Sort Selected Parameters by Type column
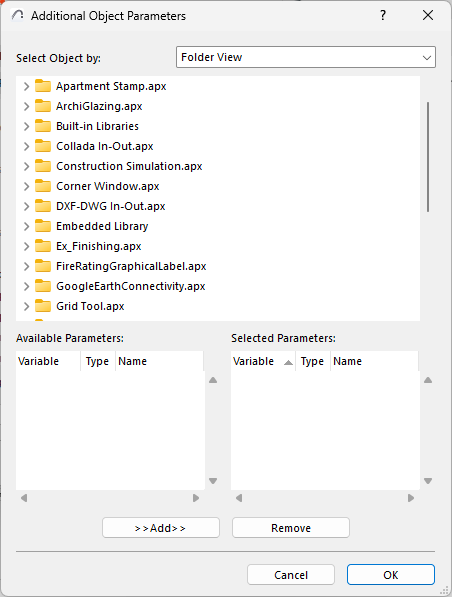The height and width of the screenshot is (597, 452). point(313,361)
